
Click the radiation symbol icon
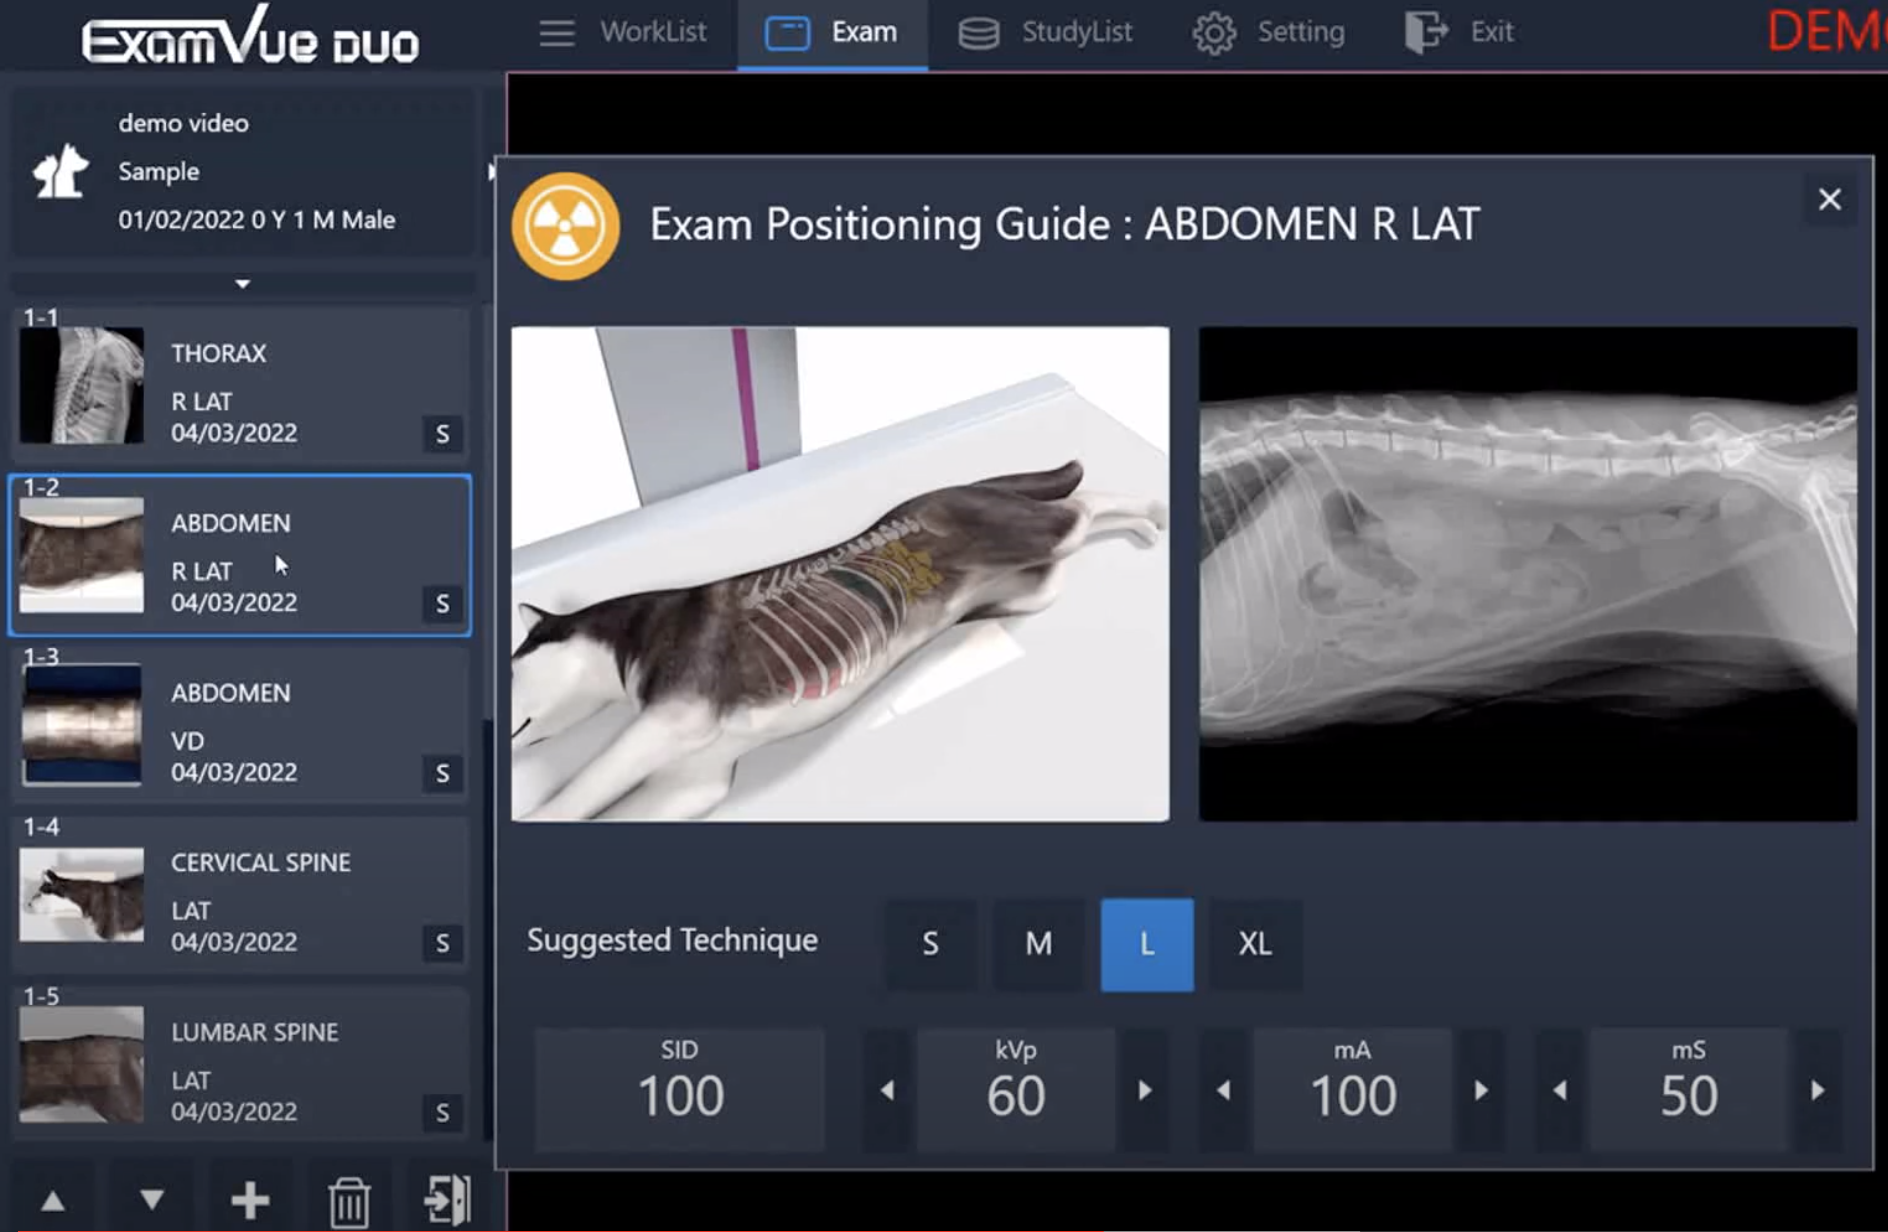566,226
